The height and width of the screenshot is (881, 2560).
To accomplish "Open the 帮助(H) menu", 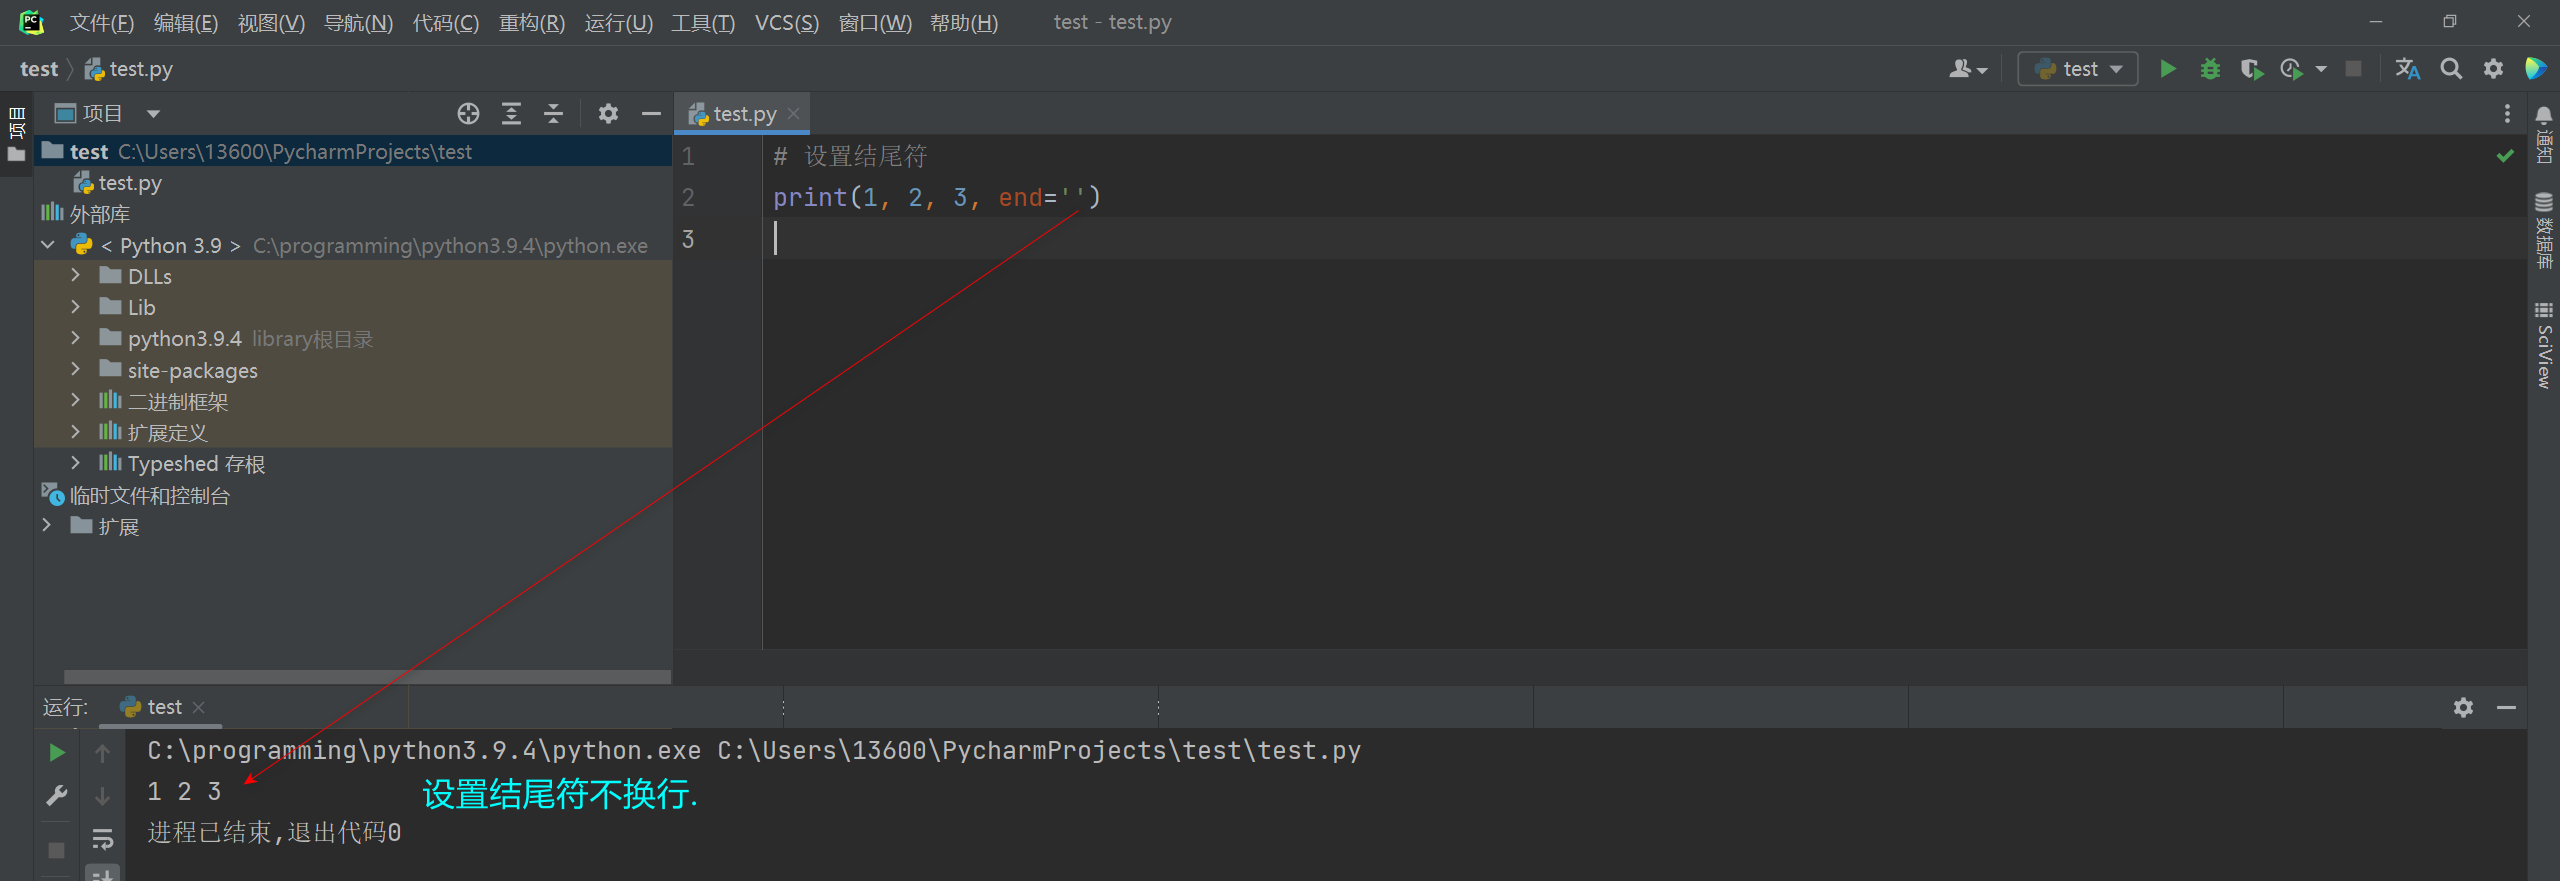I will point(964,23).
